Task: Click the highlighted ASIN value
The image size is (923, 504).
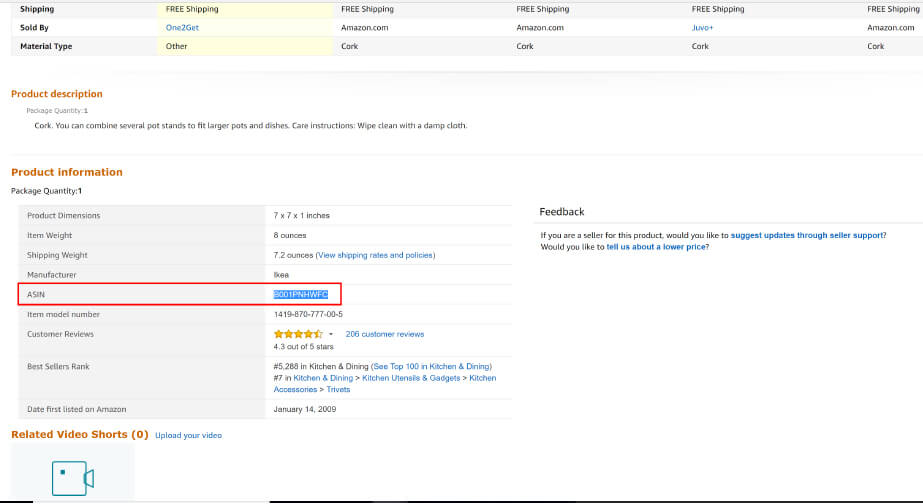Action: 301,294
